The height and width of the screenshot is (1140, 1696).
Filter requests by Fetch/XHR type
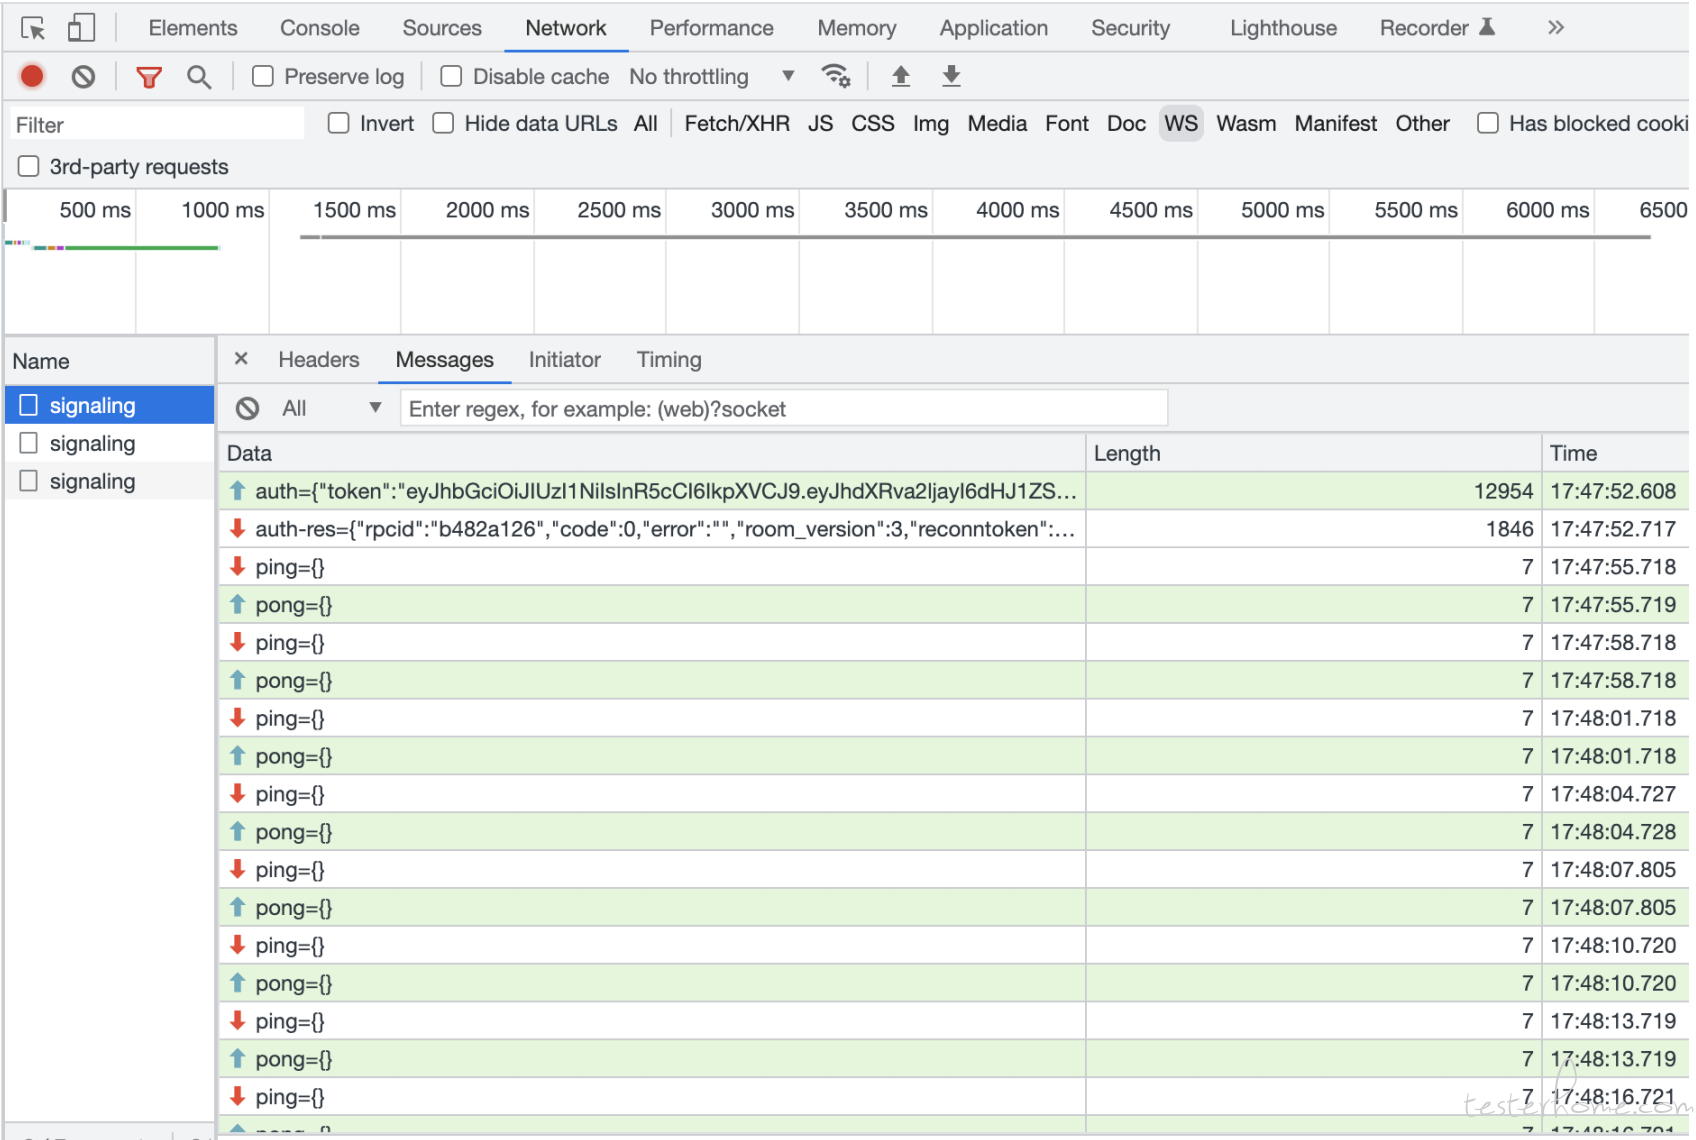point(737,123)
